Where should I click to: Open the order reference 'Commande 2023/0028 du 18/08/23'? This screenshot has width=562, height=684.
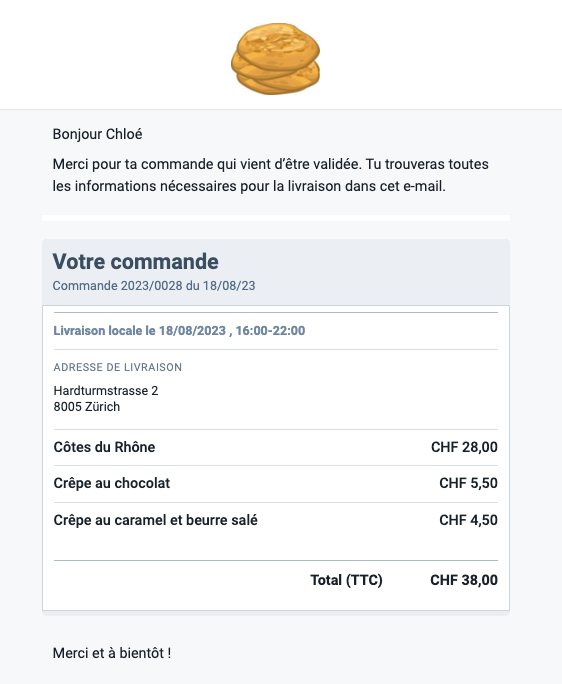click(x=154, y=286)
